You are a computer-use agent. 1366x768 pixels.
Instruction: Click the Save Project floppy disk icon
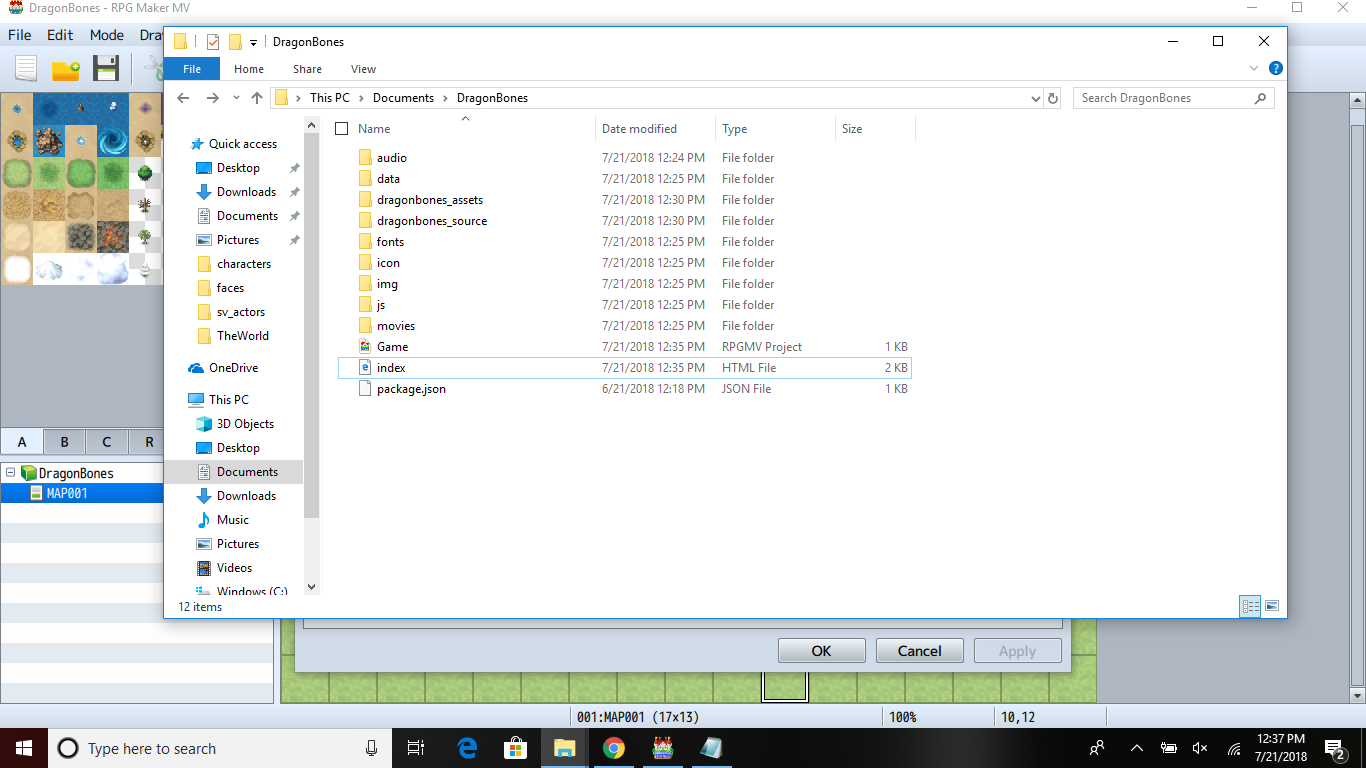[x=106, y=69]
